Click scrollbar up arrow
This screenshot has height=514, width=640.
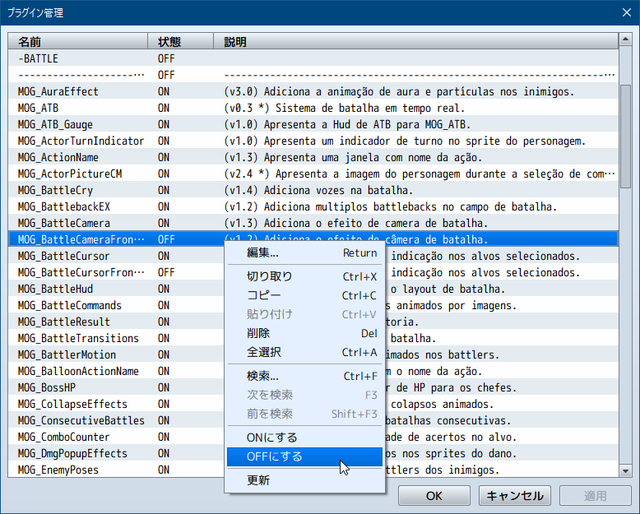625,39
